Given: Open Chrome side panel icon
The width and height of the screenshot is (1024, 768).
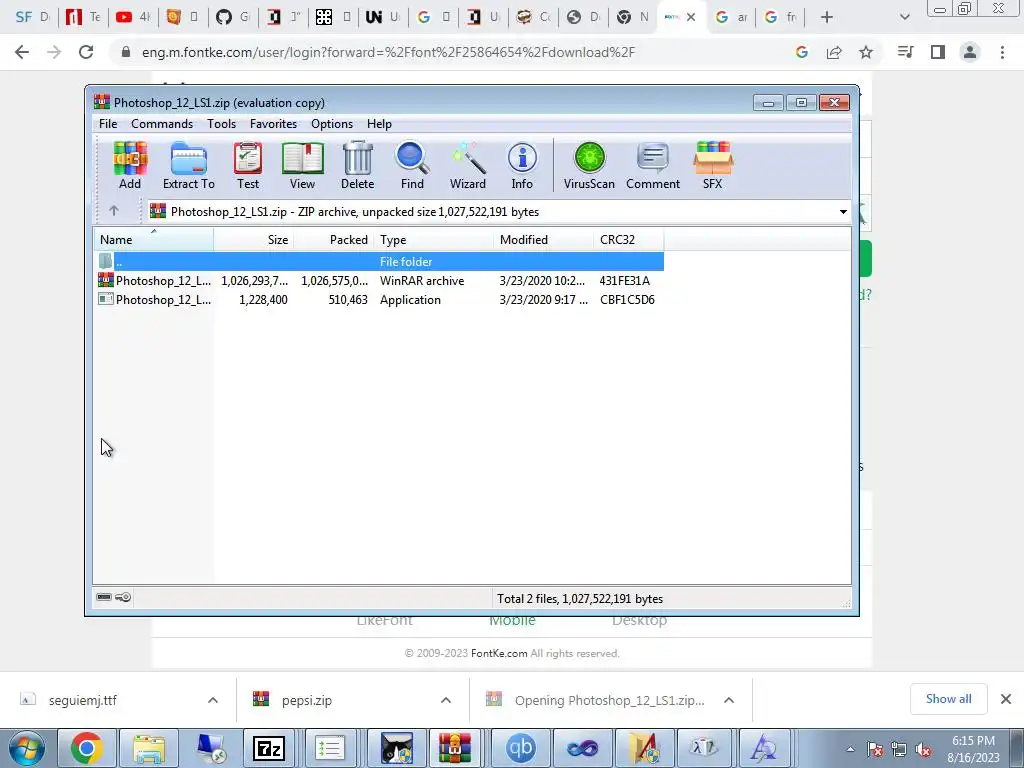Looking at the screenshot, I should click(x=938, y=52).
